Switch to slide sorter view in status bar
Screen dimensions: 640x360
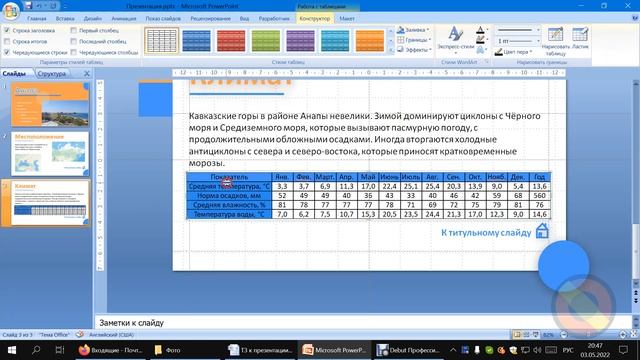click(526, 335)
